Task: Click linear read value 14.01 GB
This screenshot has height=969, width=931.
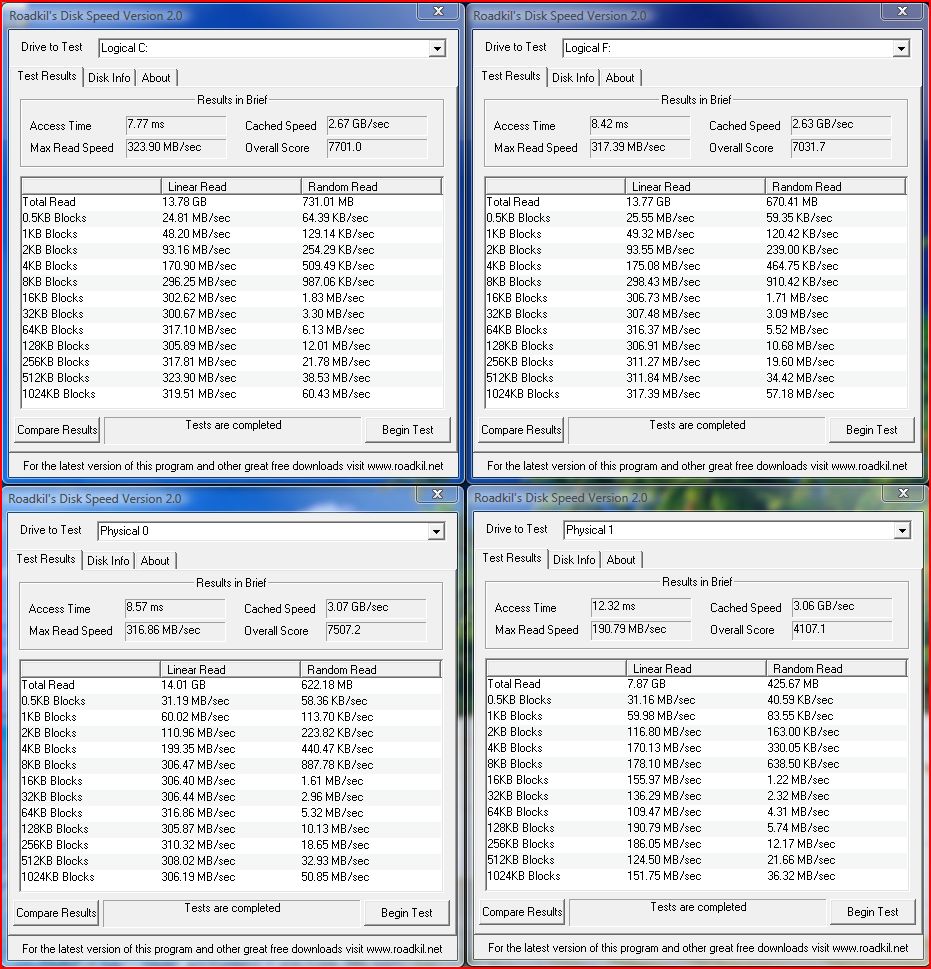Action: click(183, 685)
